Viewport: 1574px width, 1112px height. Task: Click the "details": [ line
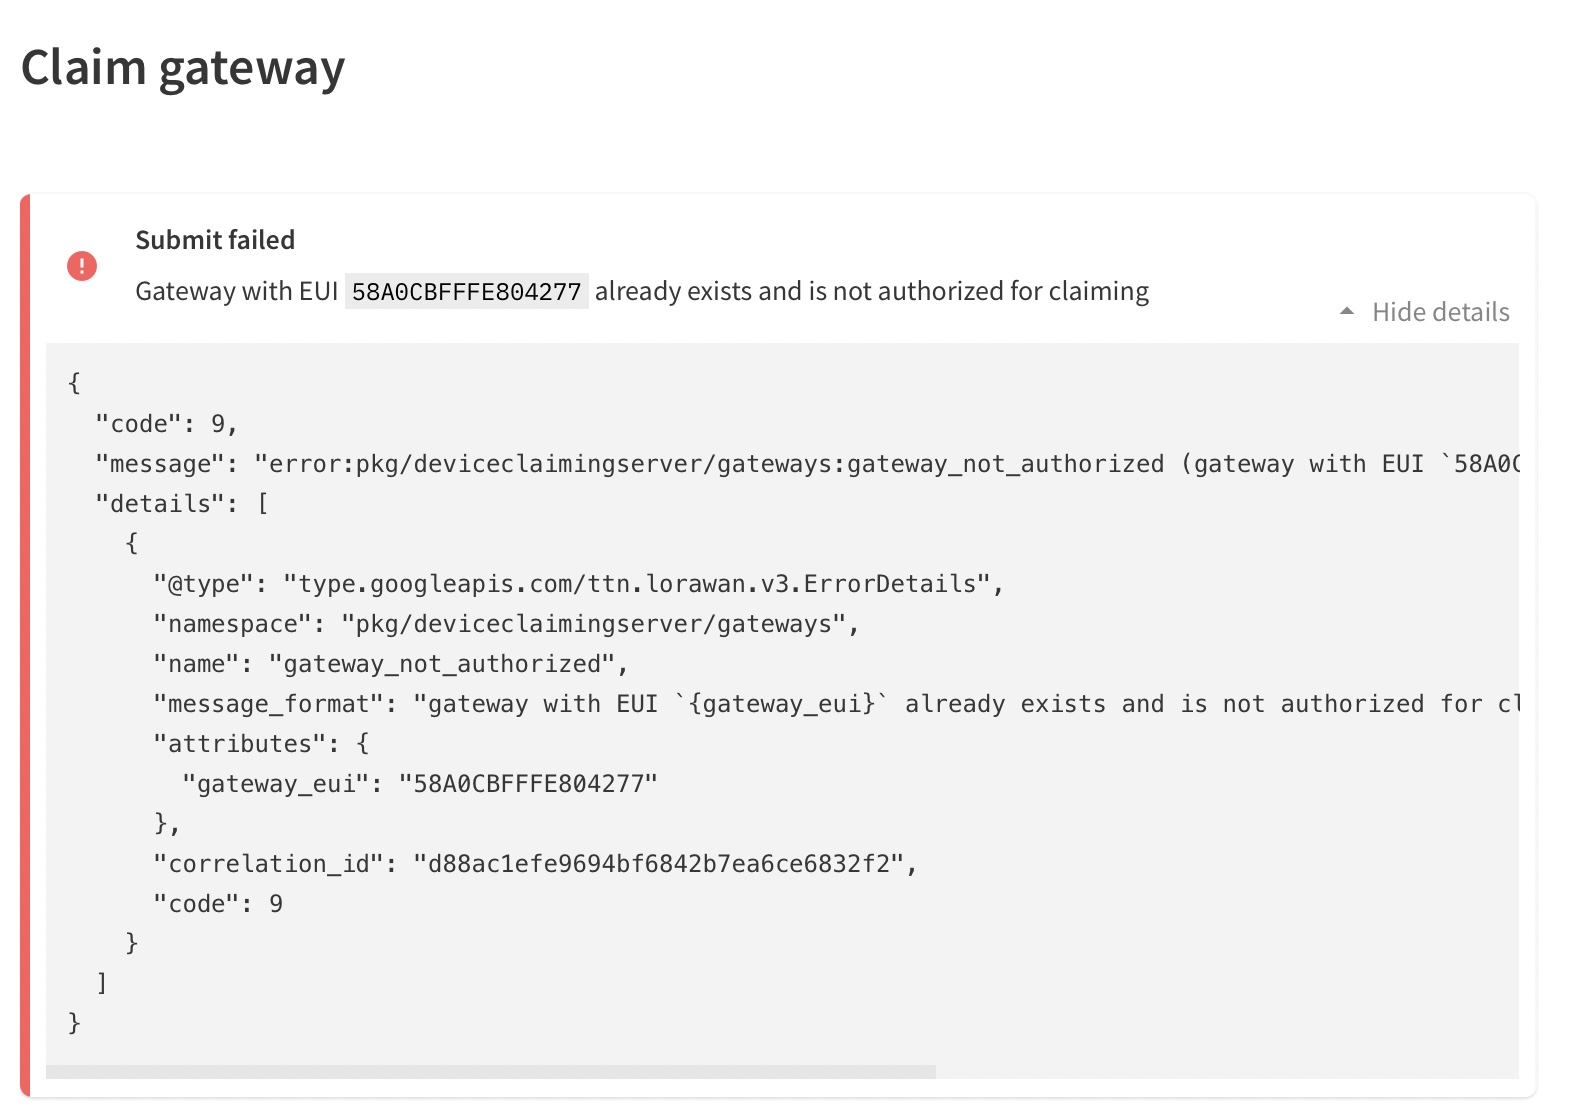(182, 504)
